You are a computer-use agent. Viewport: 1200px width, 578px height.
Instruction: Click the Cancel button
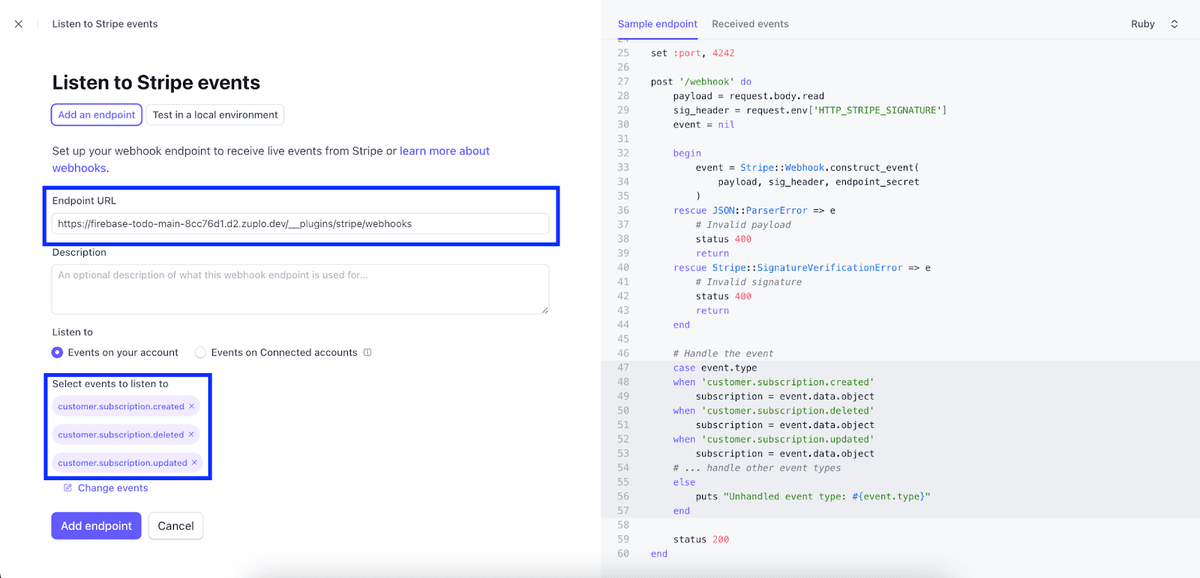coord(175,525)
